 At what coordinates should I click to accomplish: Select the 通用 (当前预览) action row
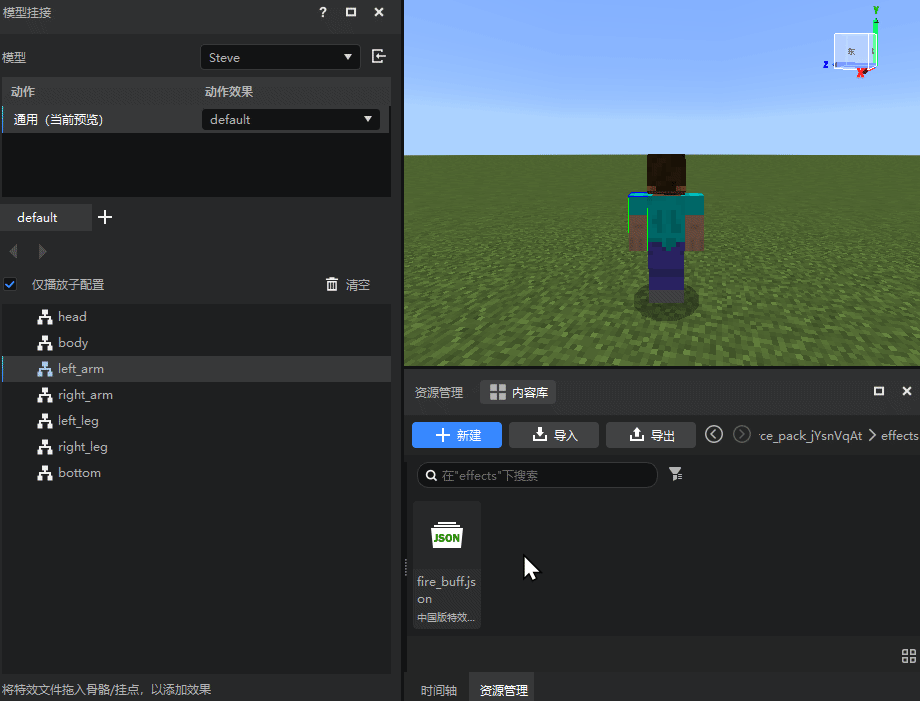(x=196, y=120)
